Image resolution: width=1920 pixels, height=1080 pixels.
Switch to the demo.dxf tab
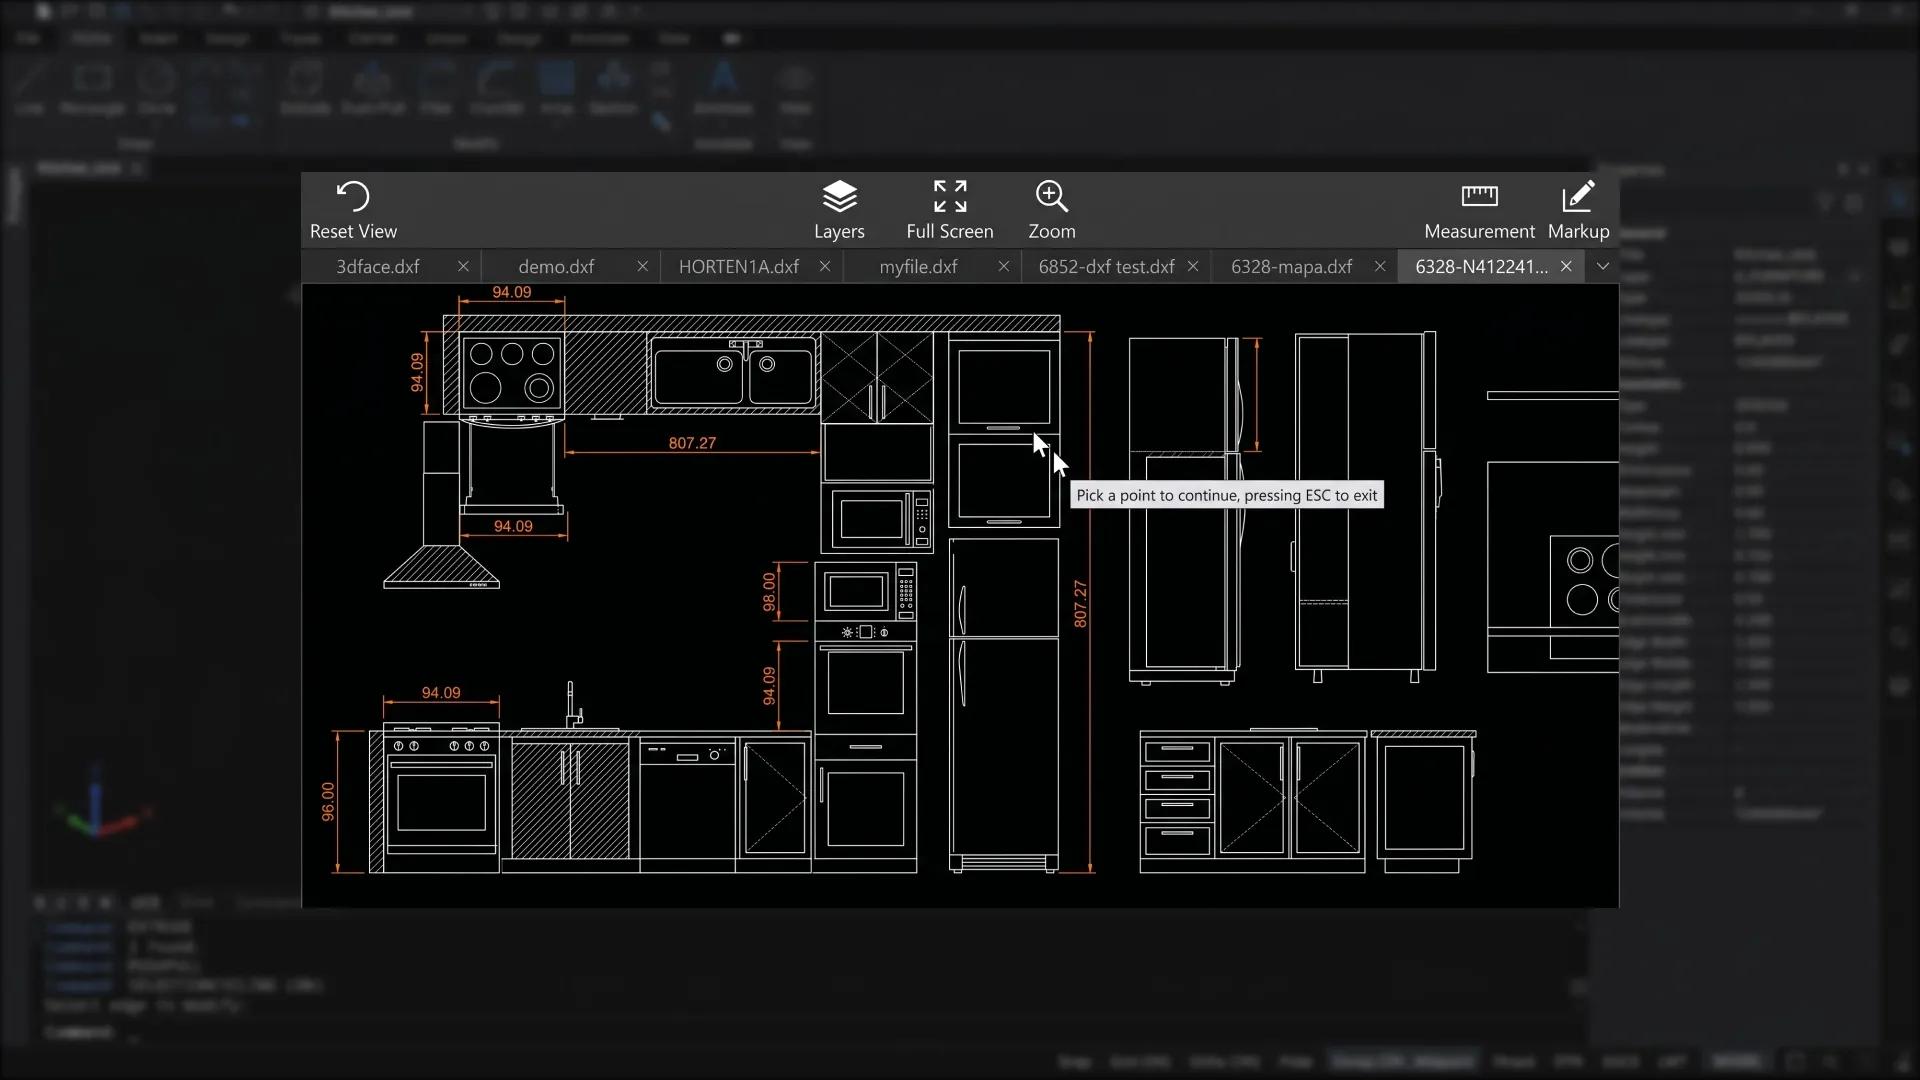556,267
